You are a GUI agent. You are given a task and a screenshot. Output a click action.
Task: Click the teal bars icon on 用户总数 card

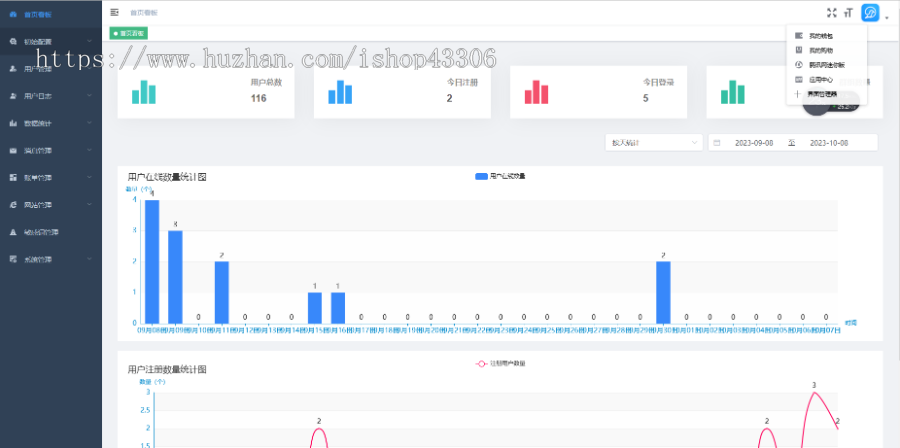[143, 92]
